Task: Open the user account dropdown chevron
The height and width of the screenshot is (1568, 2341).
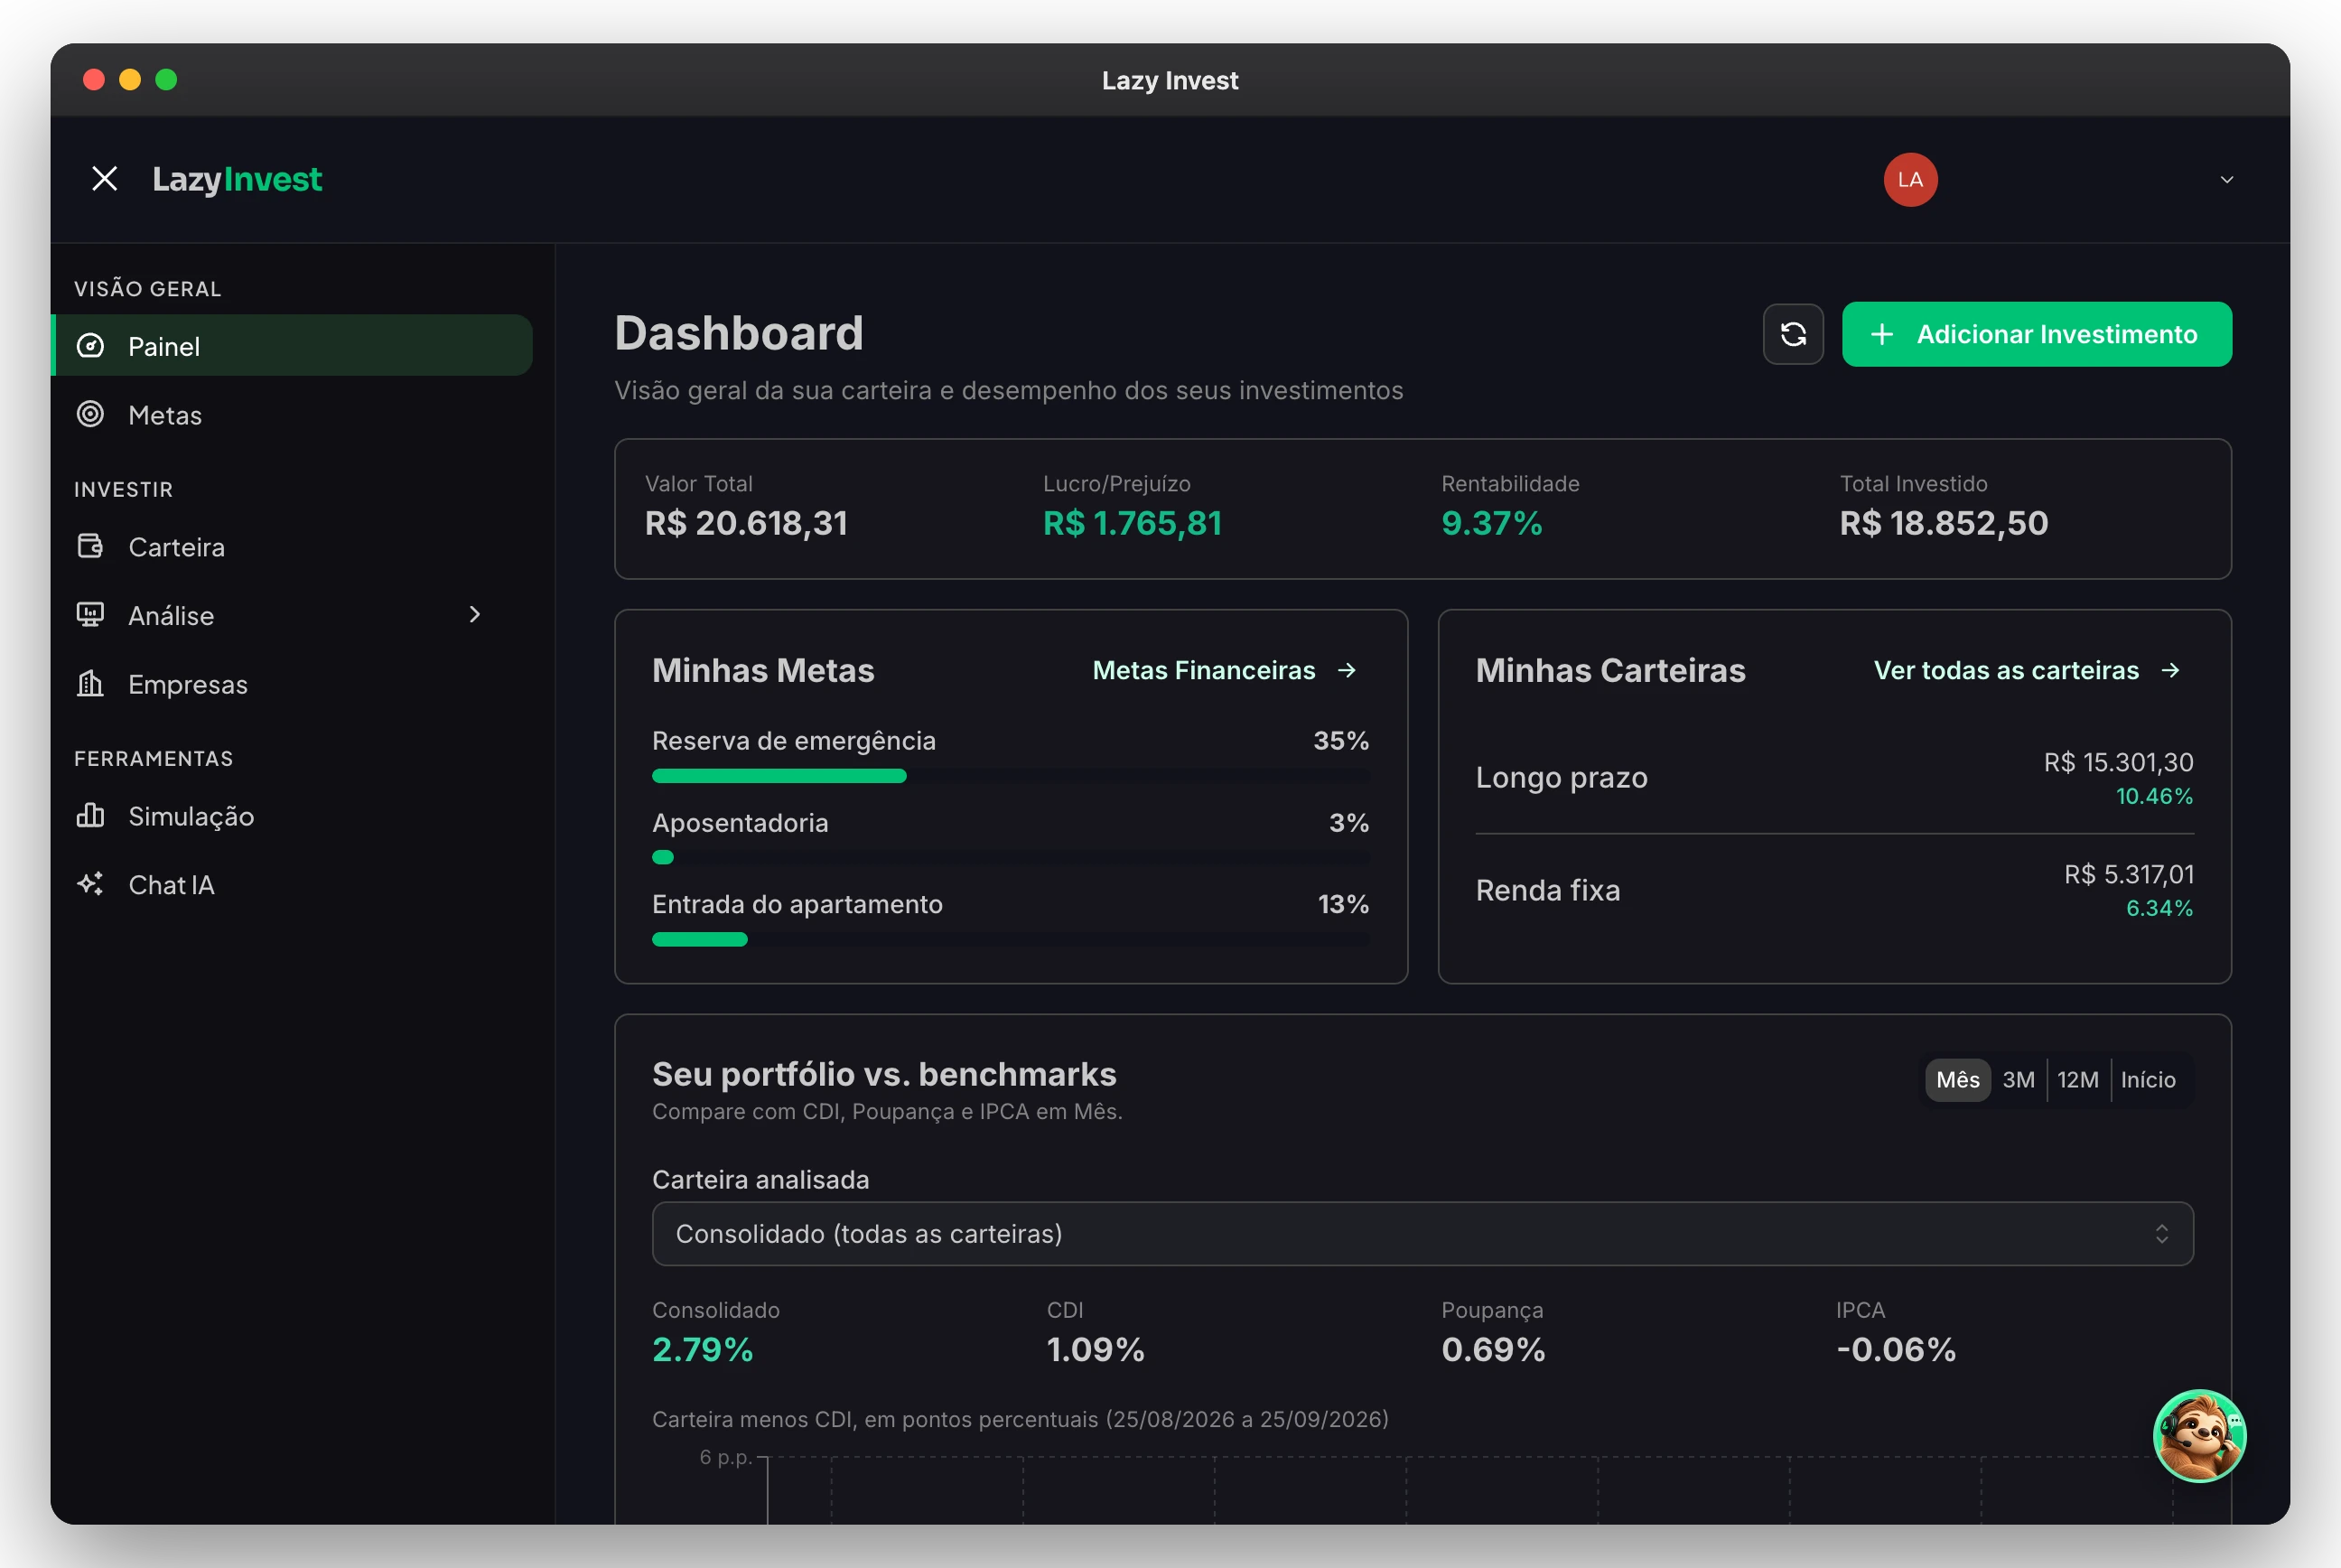Action: tap(2226, 180)
